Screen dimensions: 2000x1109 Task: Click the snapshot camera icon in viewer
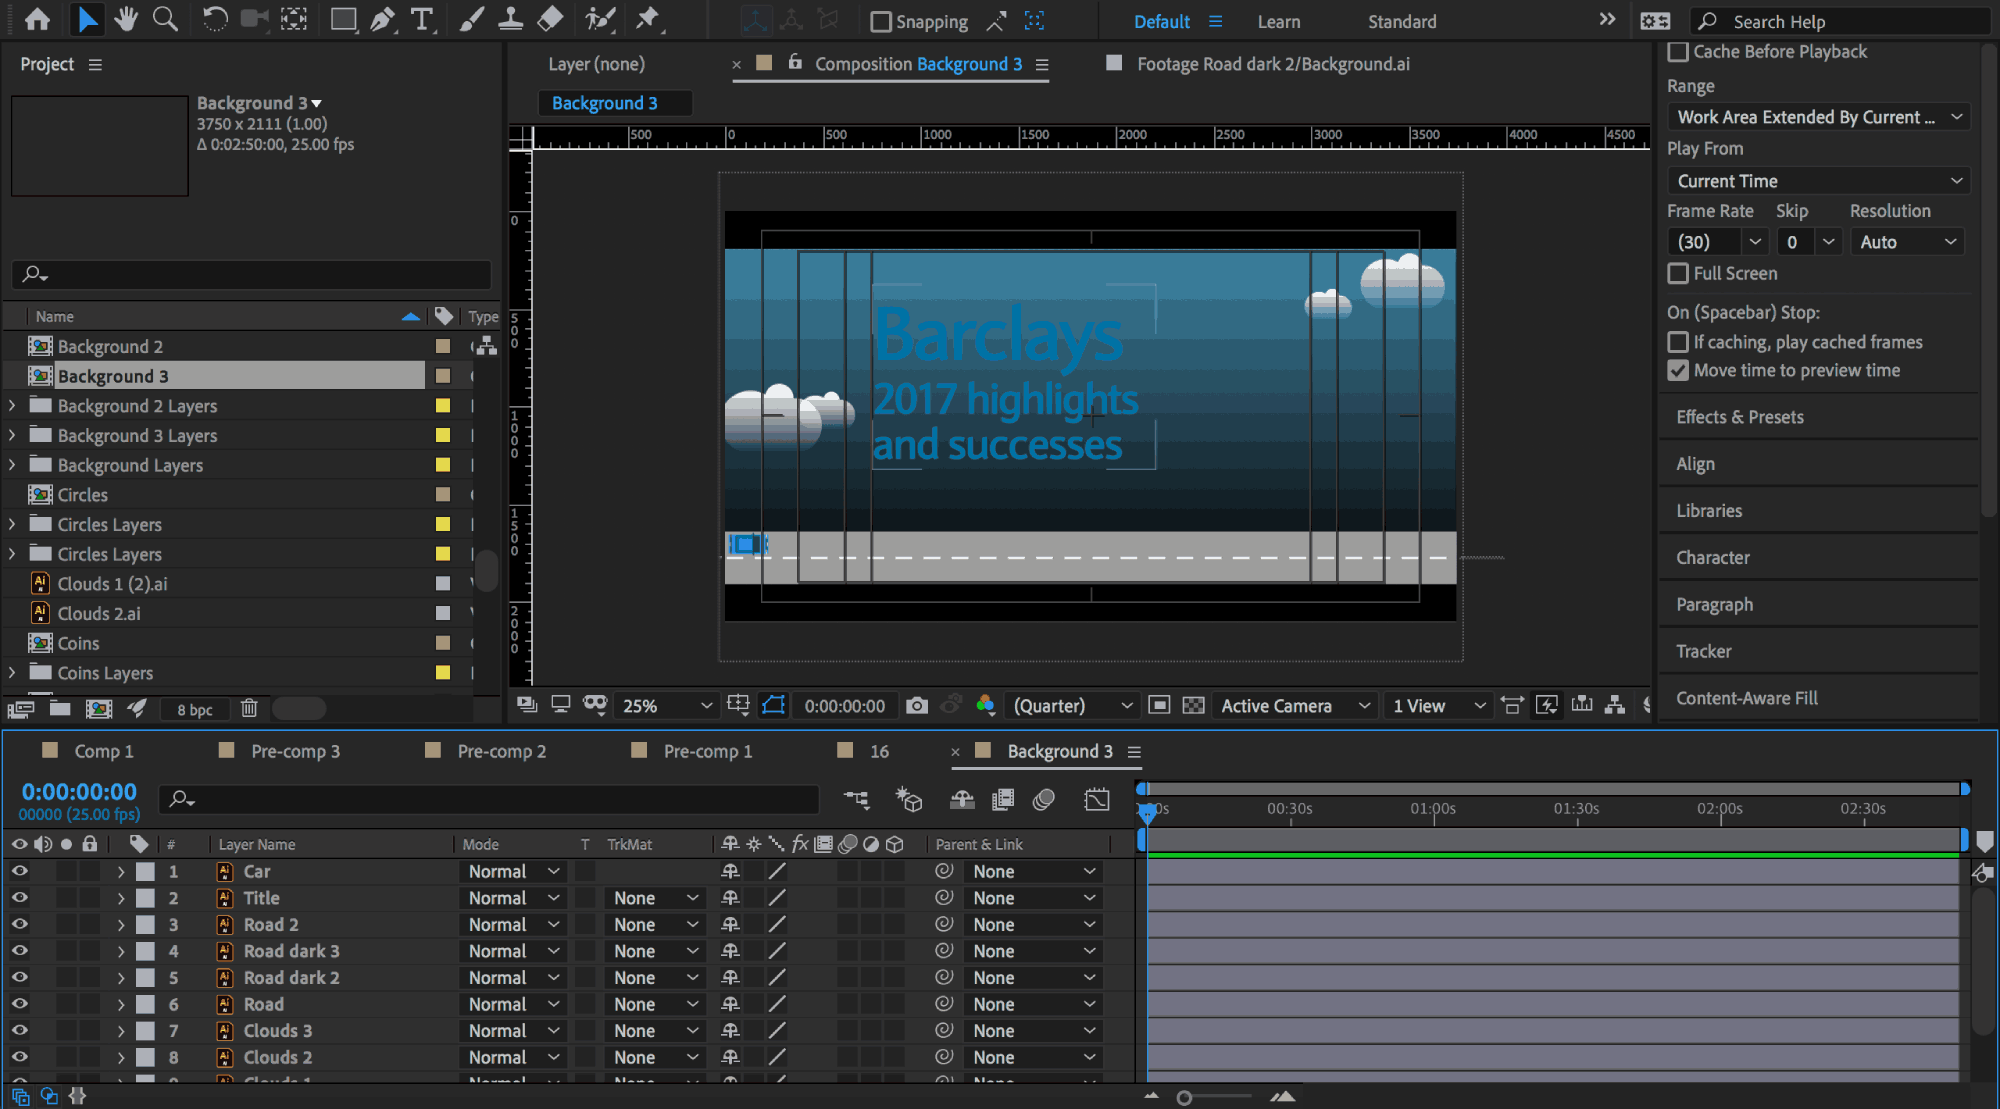pyautogui.click(x=916, y=706)
